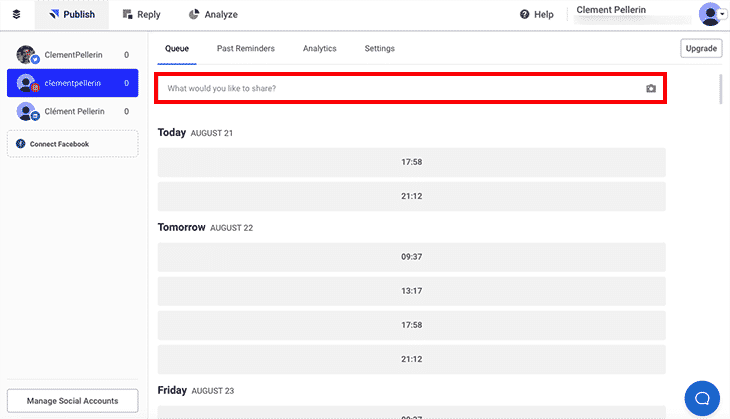The width and height of the screenshot is (730, 419).
Task: Select the 09:37 slot under Tomorrow
Action: click(411, 256)
